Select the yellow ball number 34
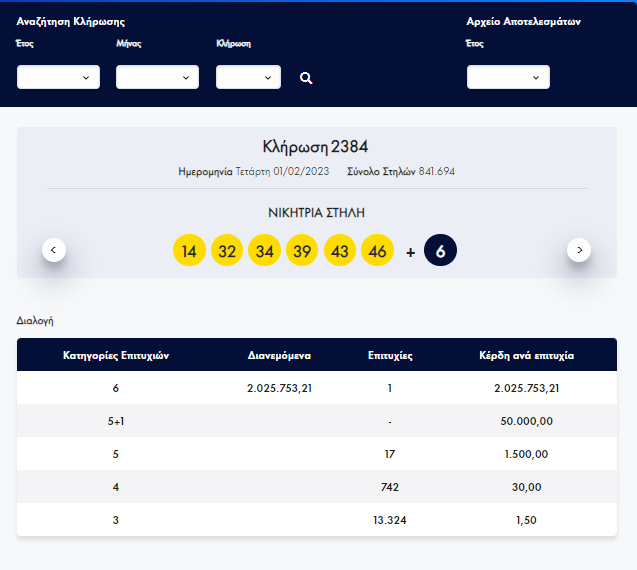Viewport: 637px width, 570px height. tap(264, 251)
